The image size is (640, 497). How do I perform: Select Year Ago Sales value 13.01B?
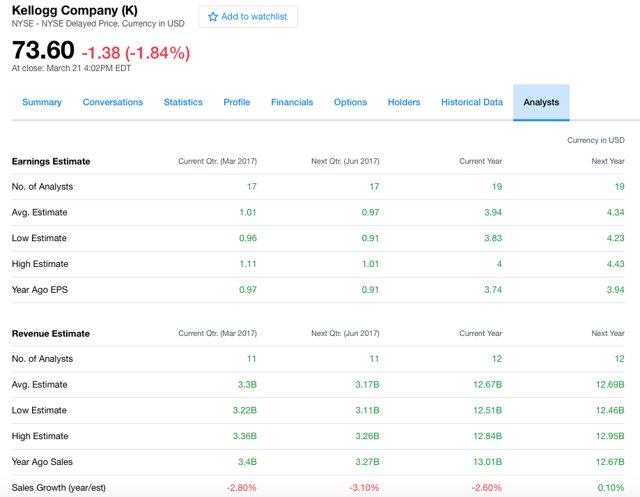click(488, 462)
